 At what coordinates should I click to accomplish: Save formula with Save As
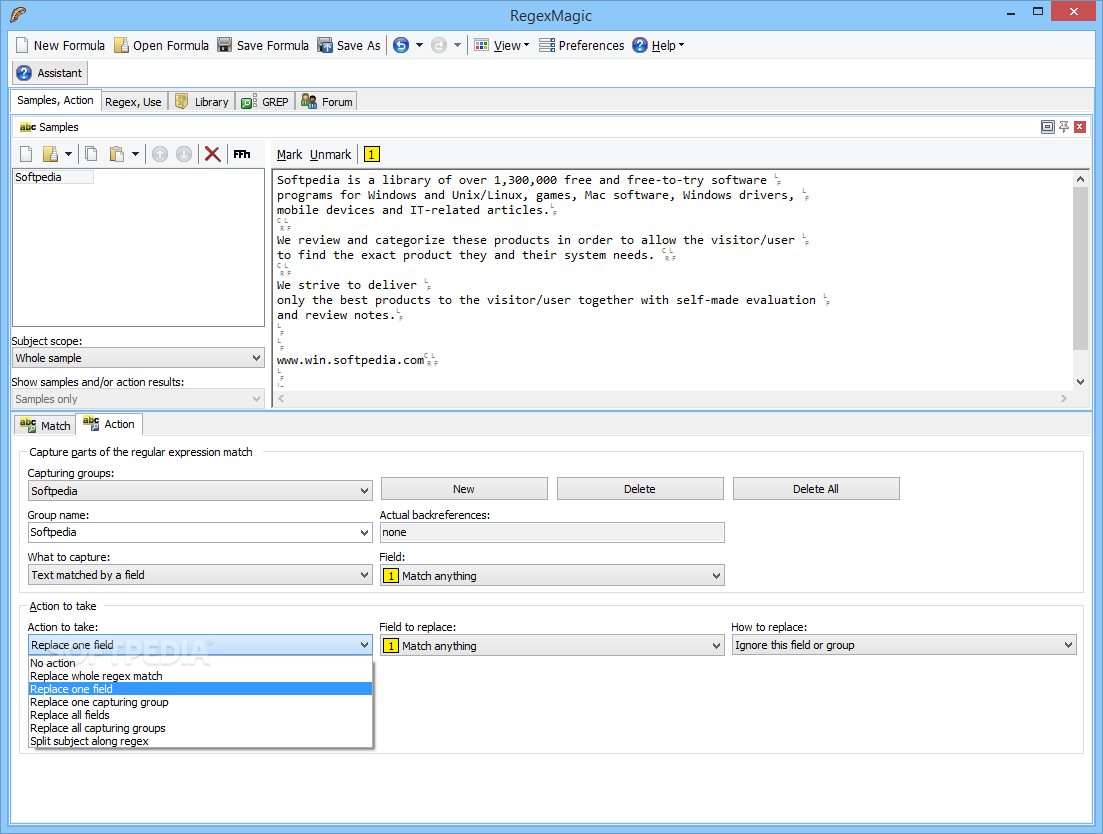[x=349, y=46]
